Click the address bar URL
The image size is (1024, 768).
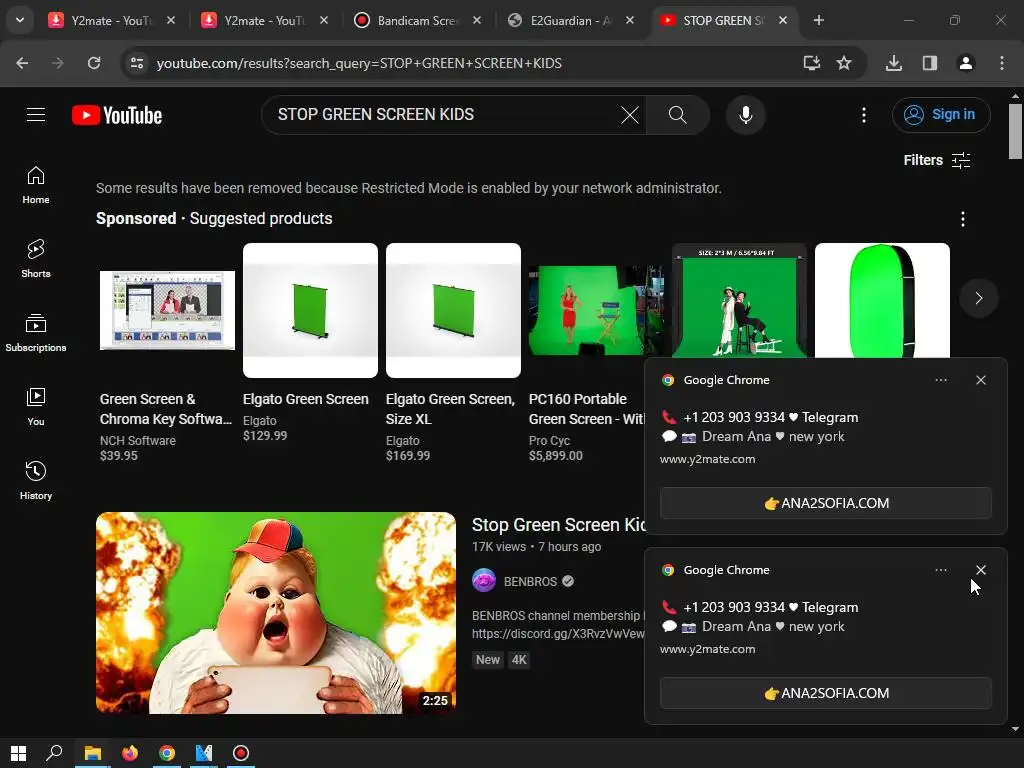tap(359, 63)
